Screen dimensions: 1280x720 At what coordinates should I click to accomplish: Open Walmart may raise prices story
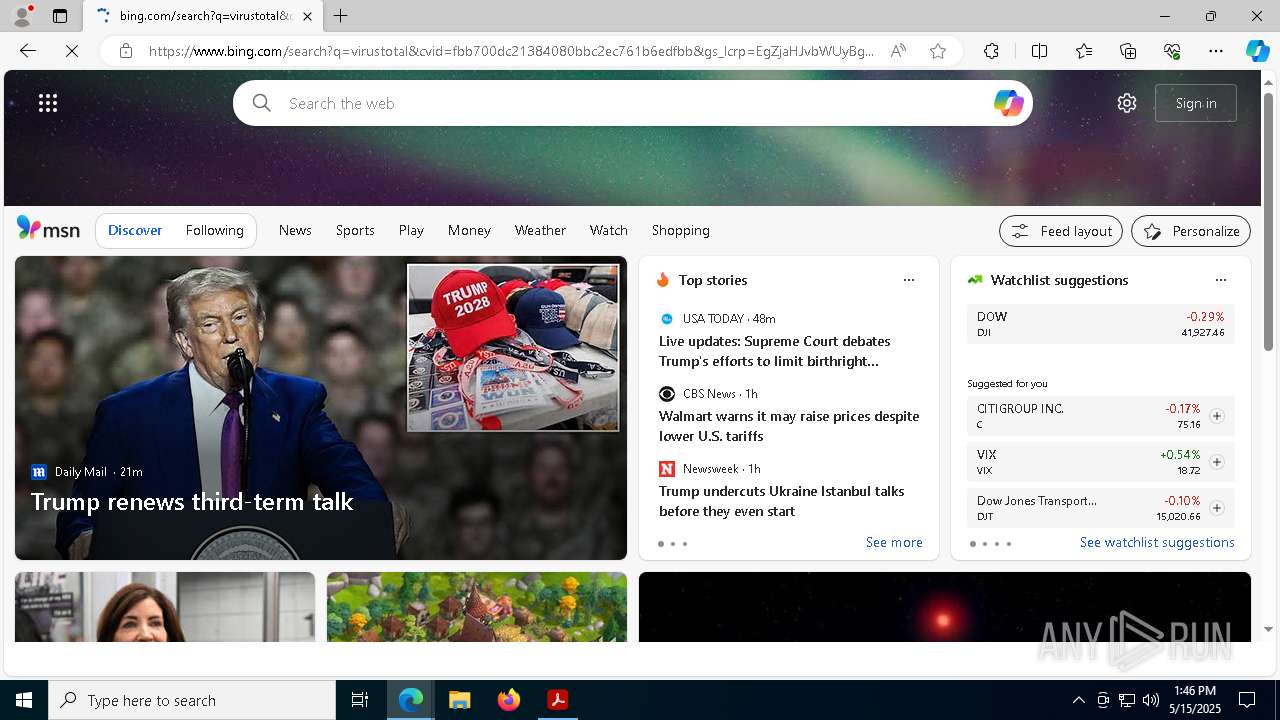coord(789,426)
